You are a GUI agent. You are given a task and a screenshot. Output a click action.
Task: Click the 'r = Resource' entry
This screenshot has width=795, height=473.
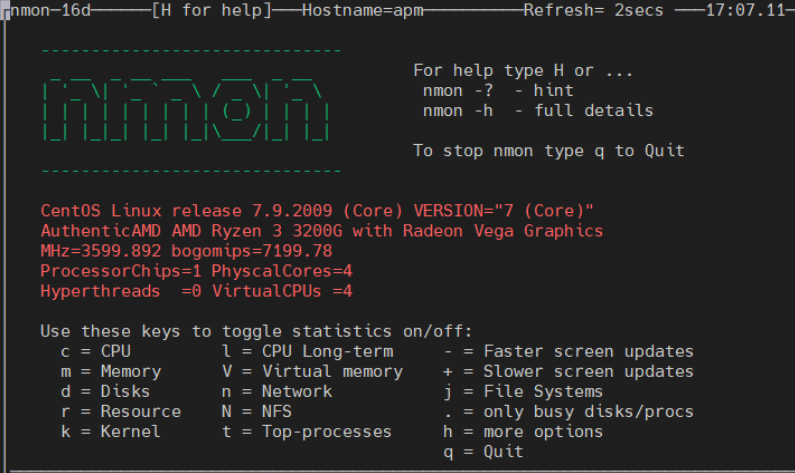[121, 411]
